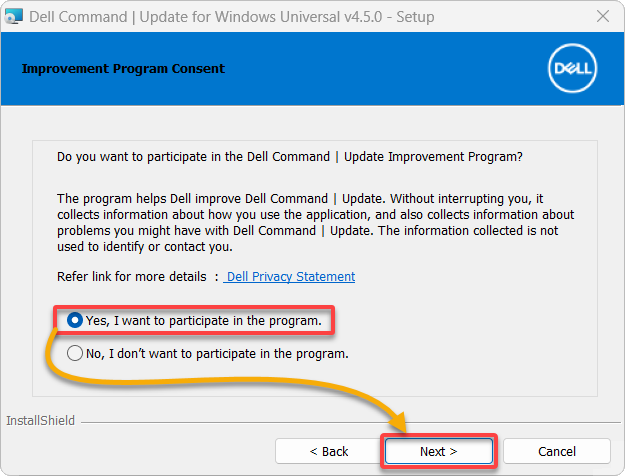The width and height of the screenshot is (625, 476).
Task: Click the InstallShield label
Action: click(40, 421)
